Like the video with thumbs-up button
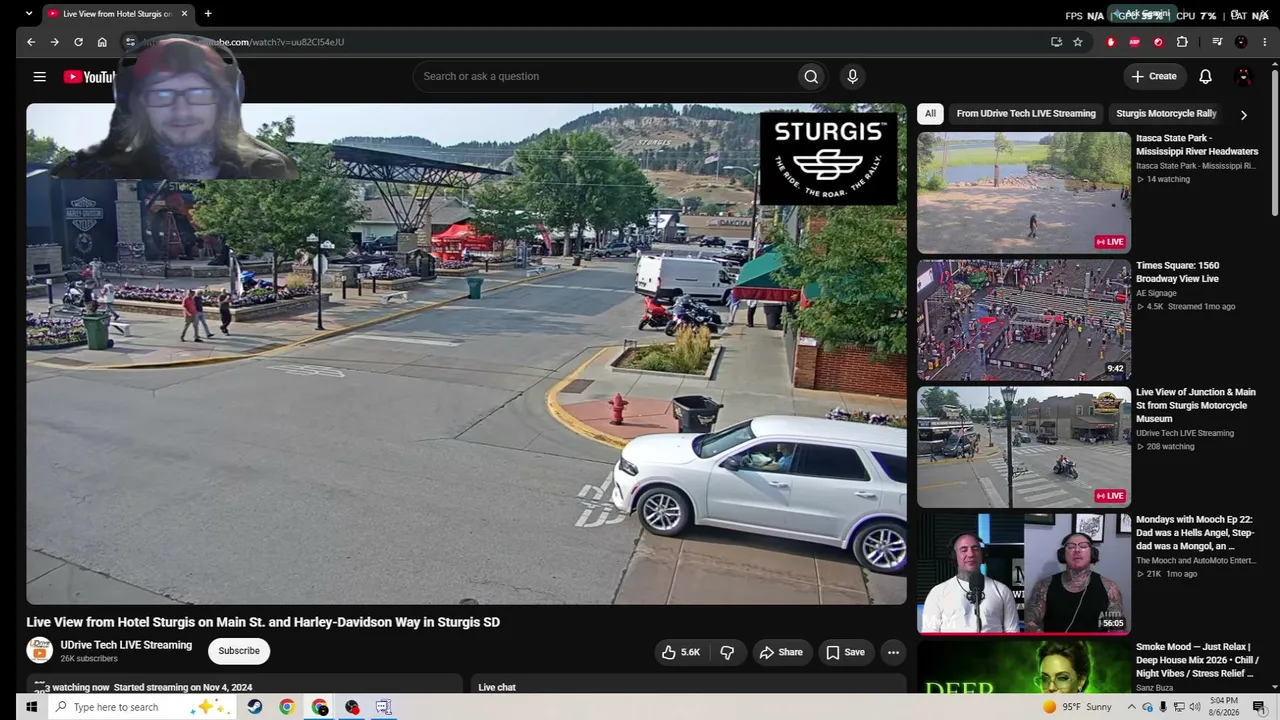 point(680,652)
